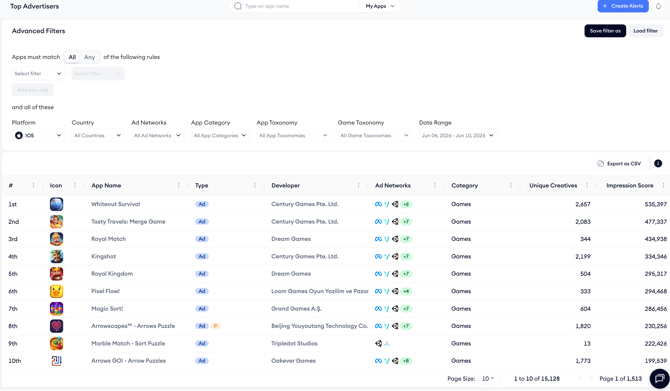Click the Pixel Flow! app icon

(56, 291)
